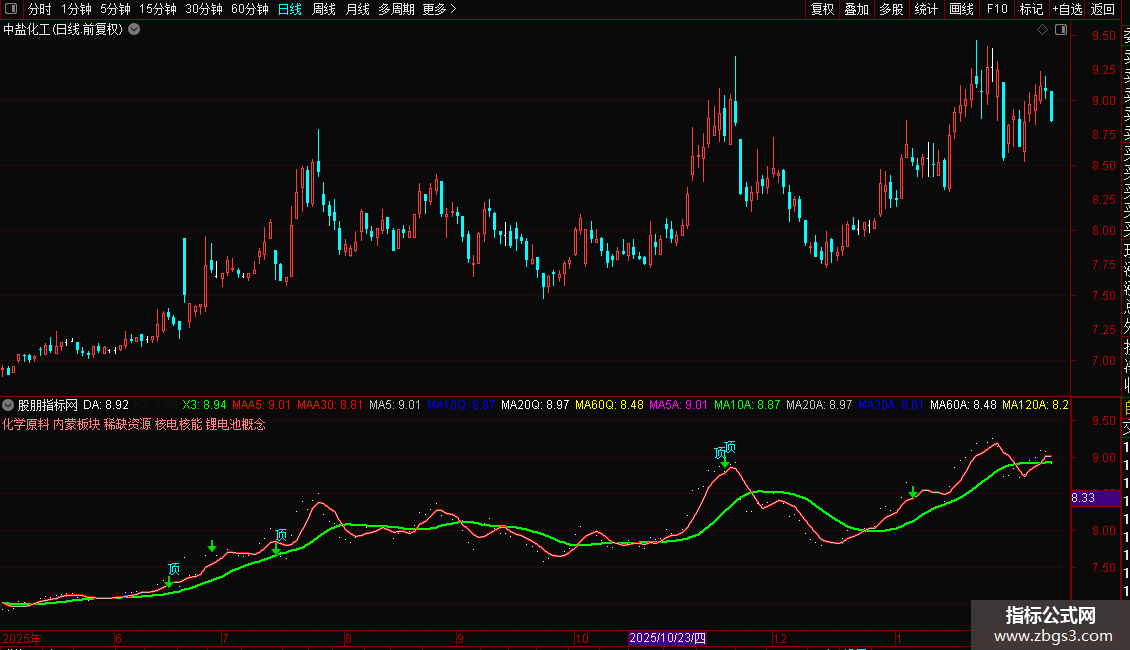This screenshot has width=1130, height=650.
Task: Click the 股朋指标网 indicator name
Action: [47, 405]
